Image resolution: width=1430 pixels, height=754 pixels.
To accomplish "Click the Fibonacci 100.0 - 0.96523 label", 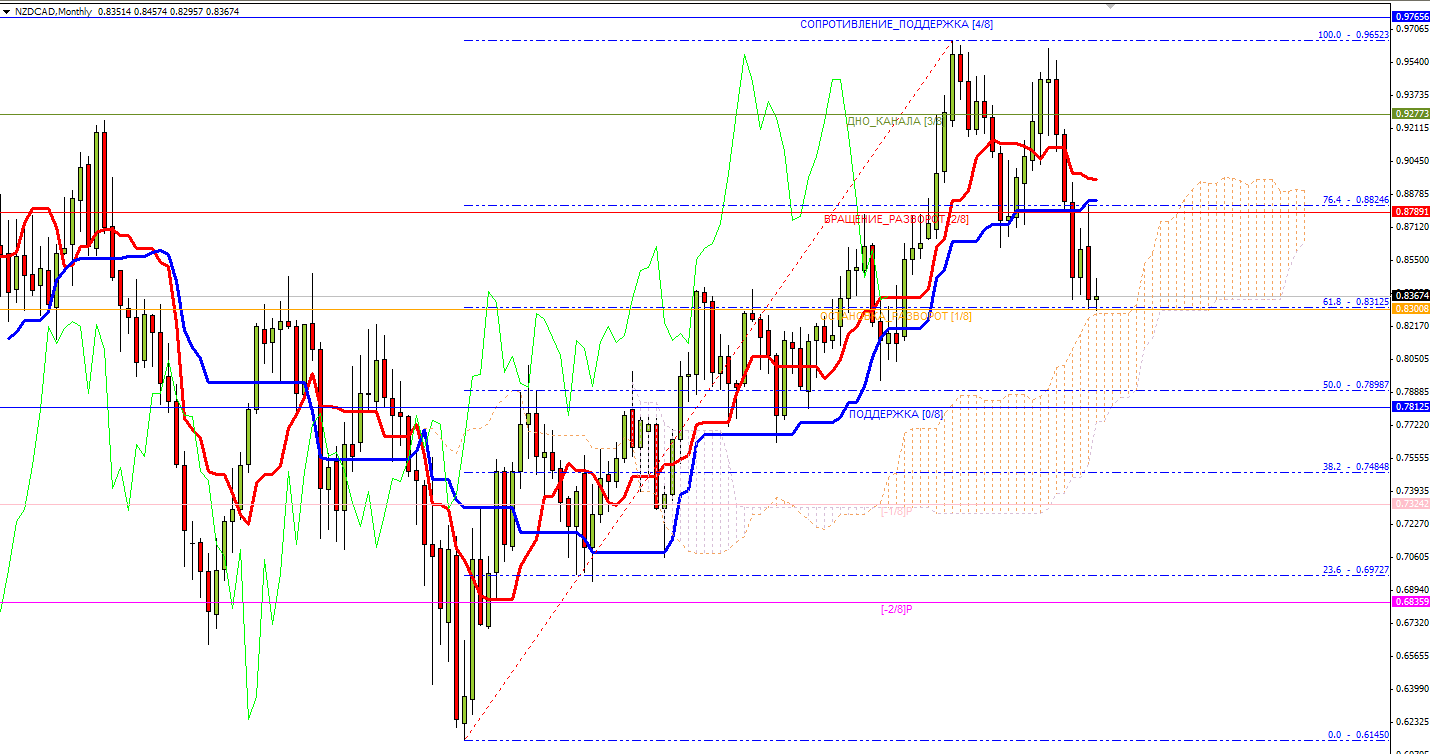I will coord(1353,34).
